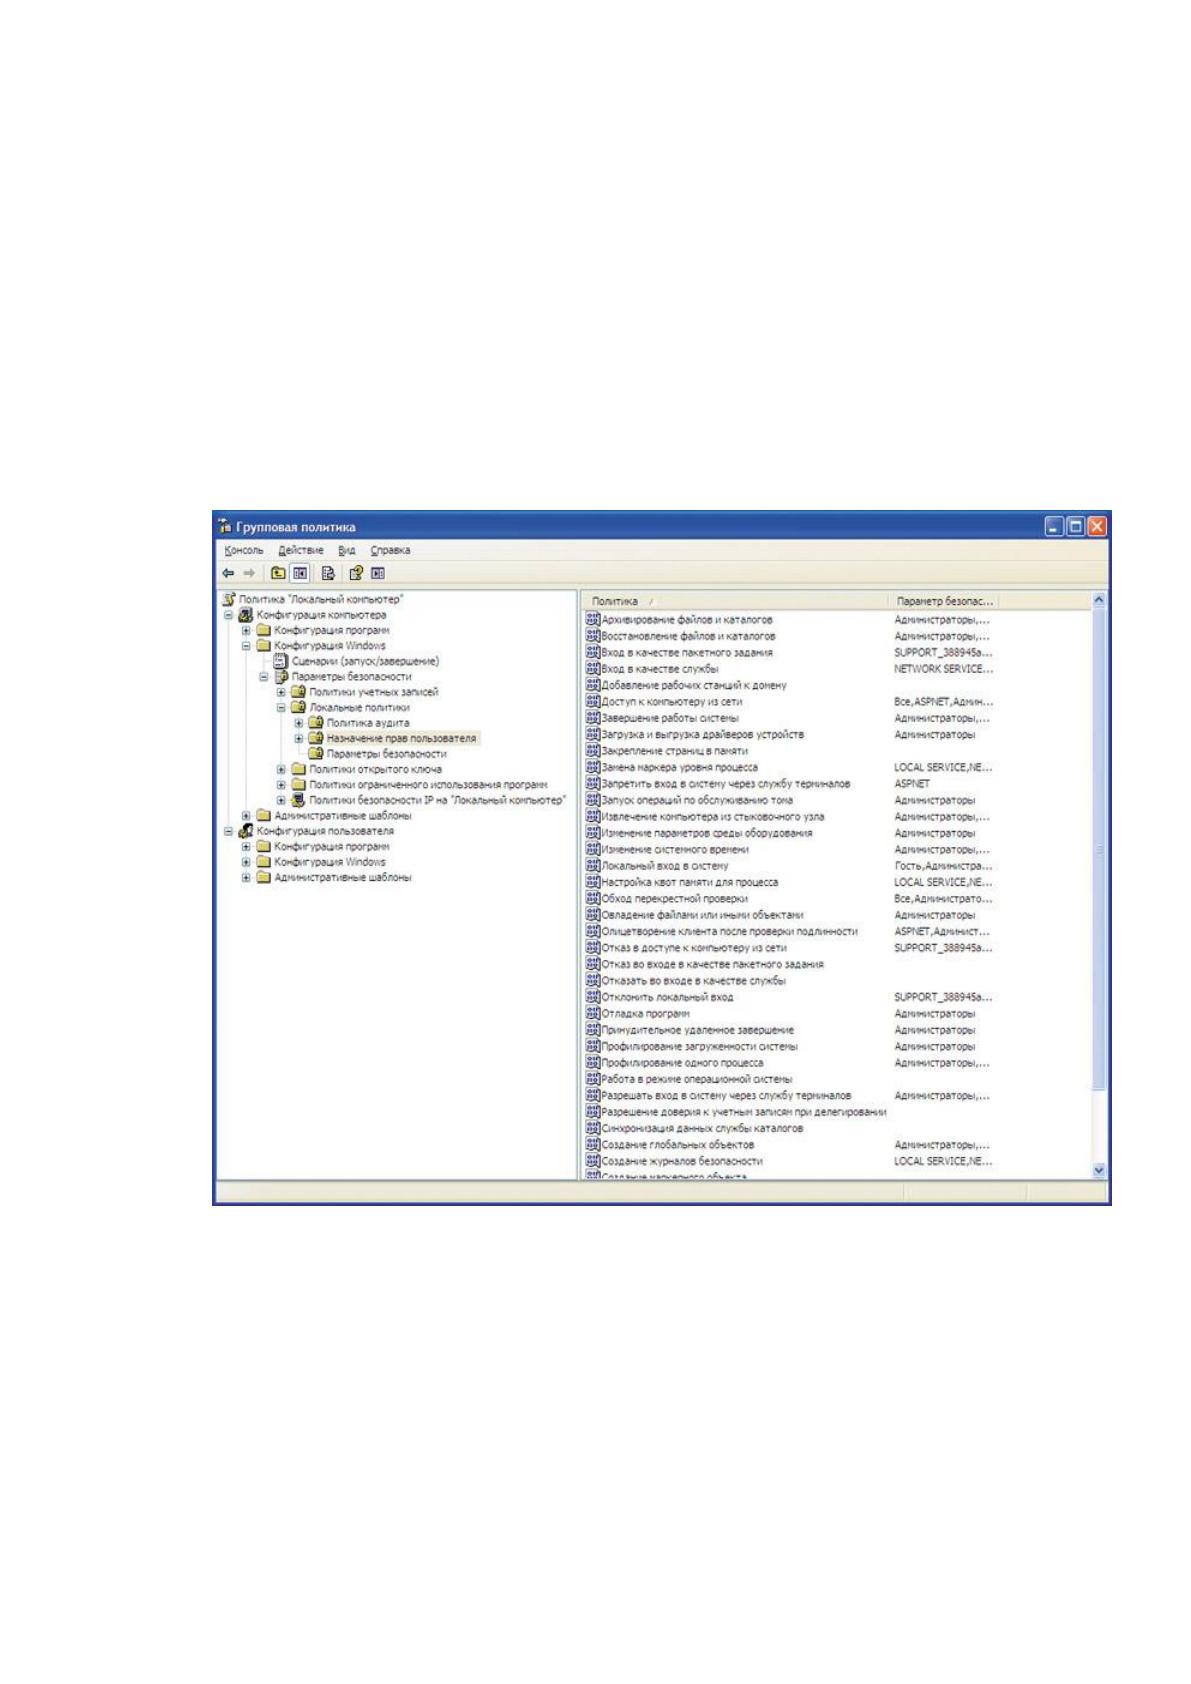
Task: Open the Действие menu
Action: click(301, 550)
